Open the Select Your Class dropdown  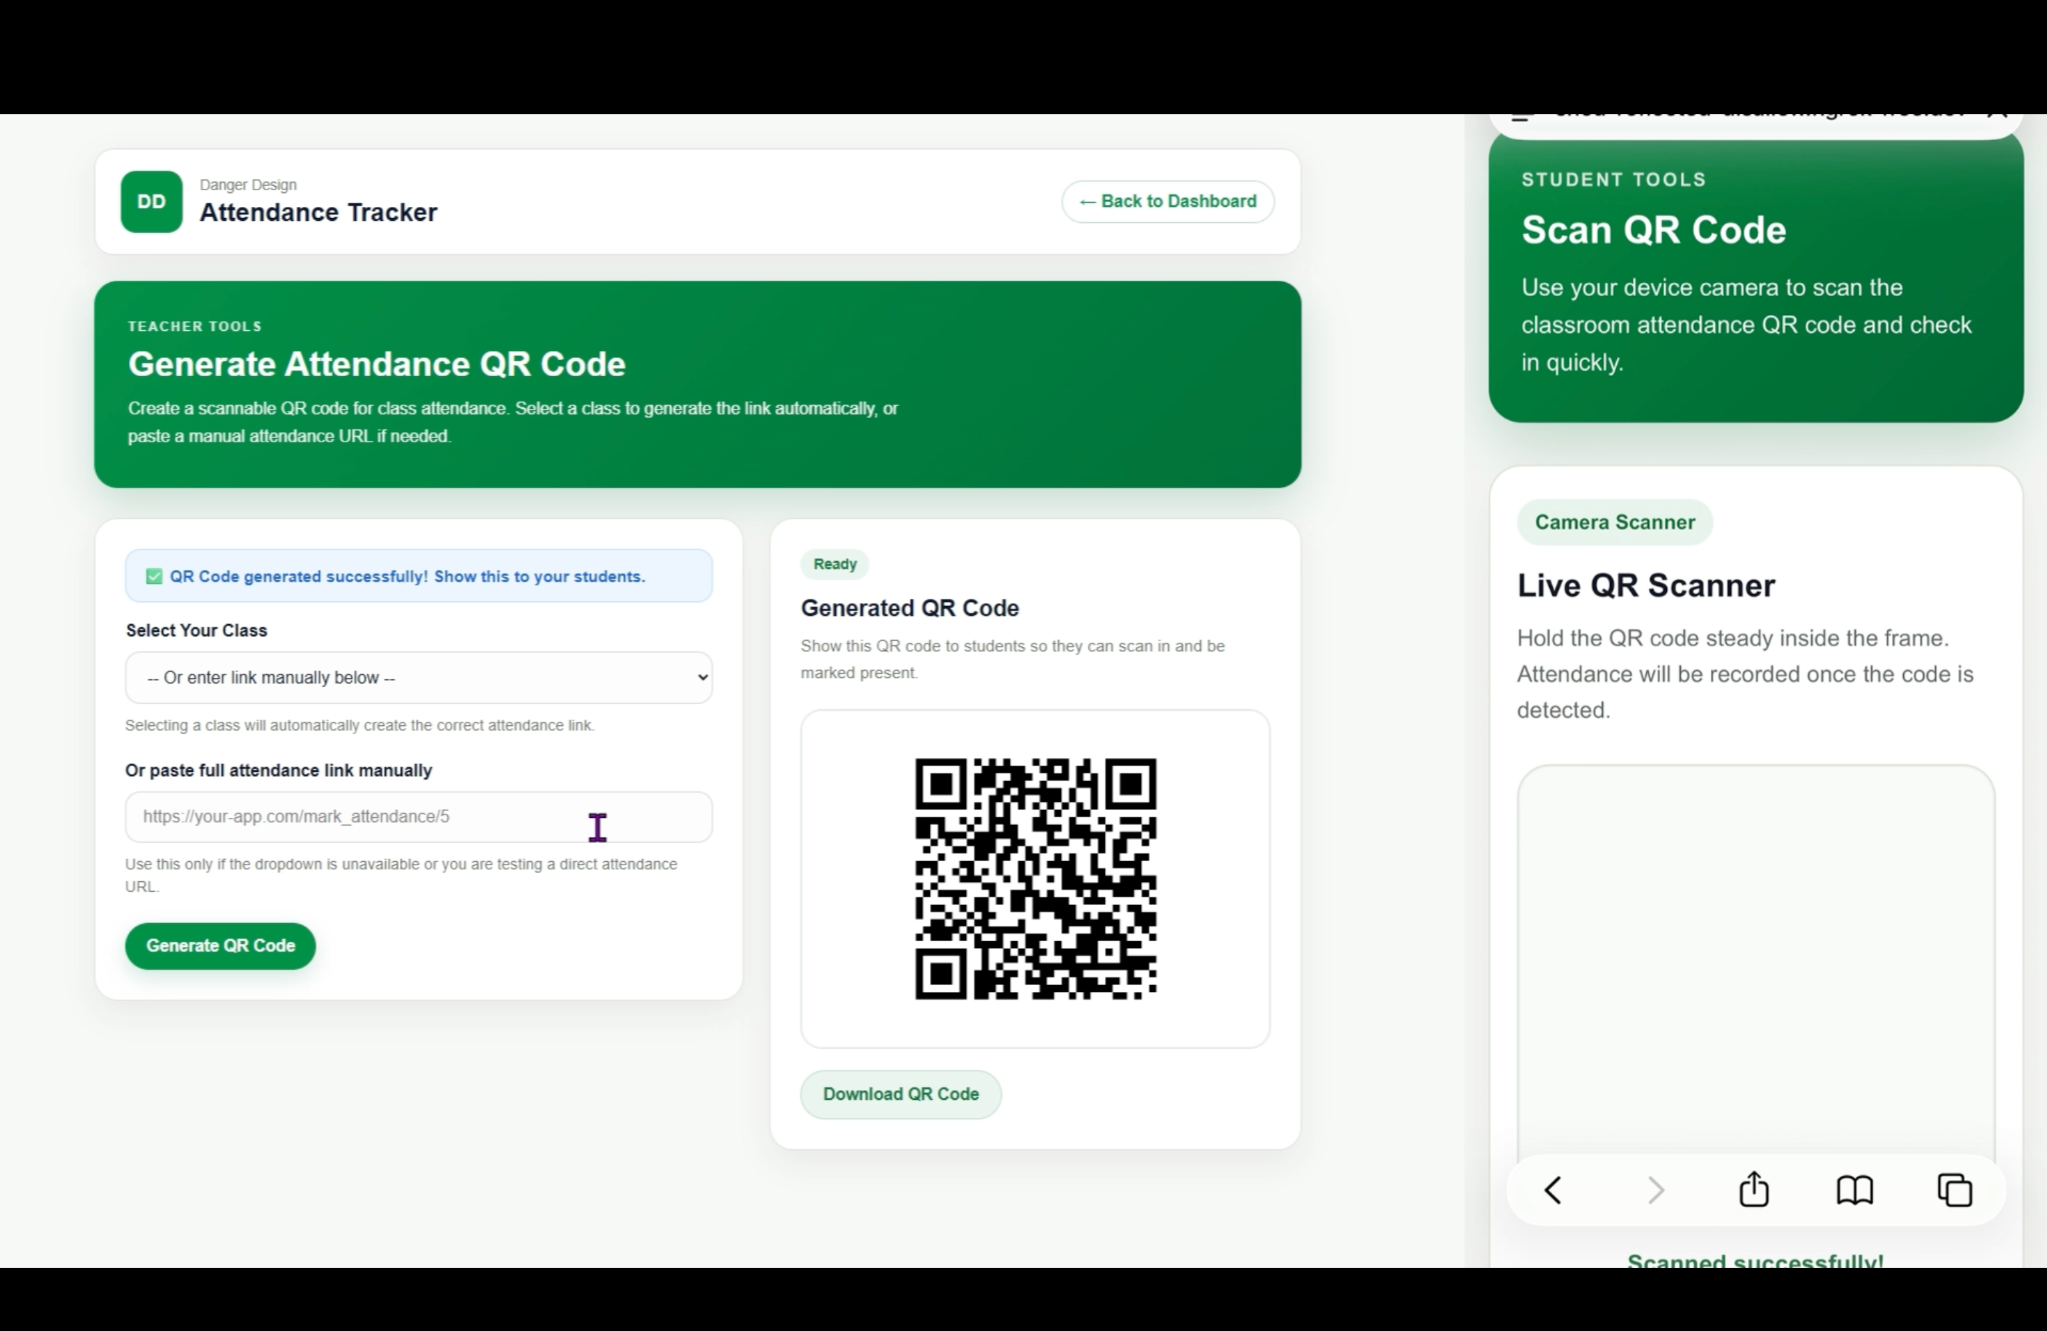coord(419,678)
